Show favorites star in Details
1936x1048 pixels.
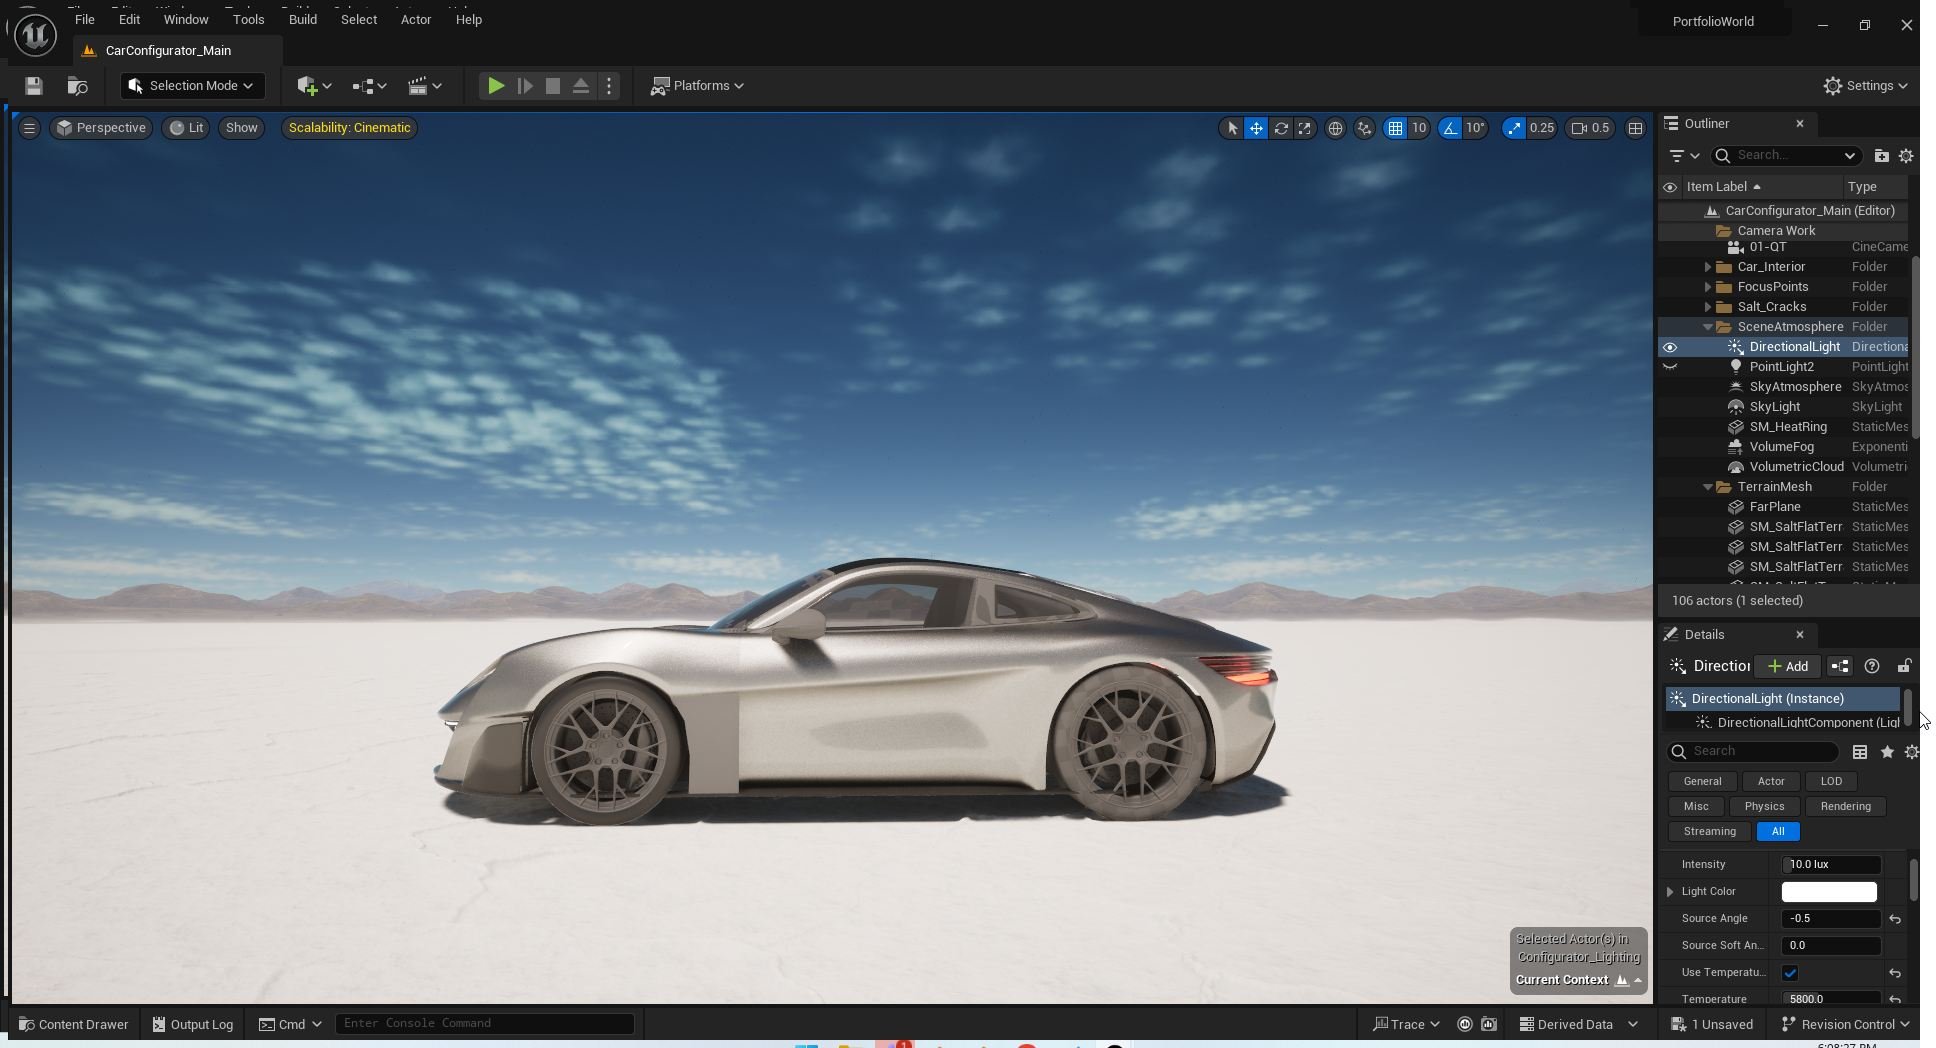[x=1887, y=752]
